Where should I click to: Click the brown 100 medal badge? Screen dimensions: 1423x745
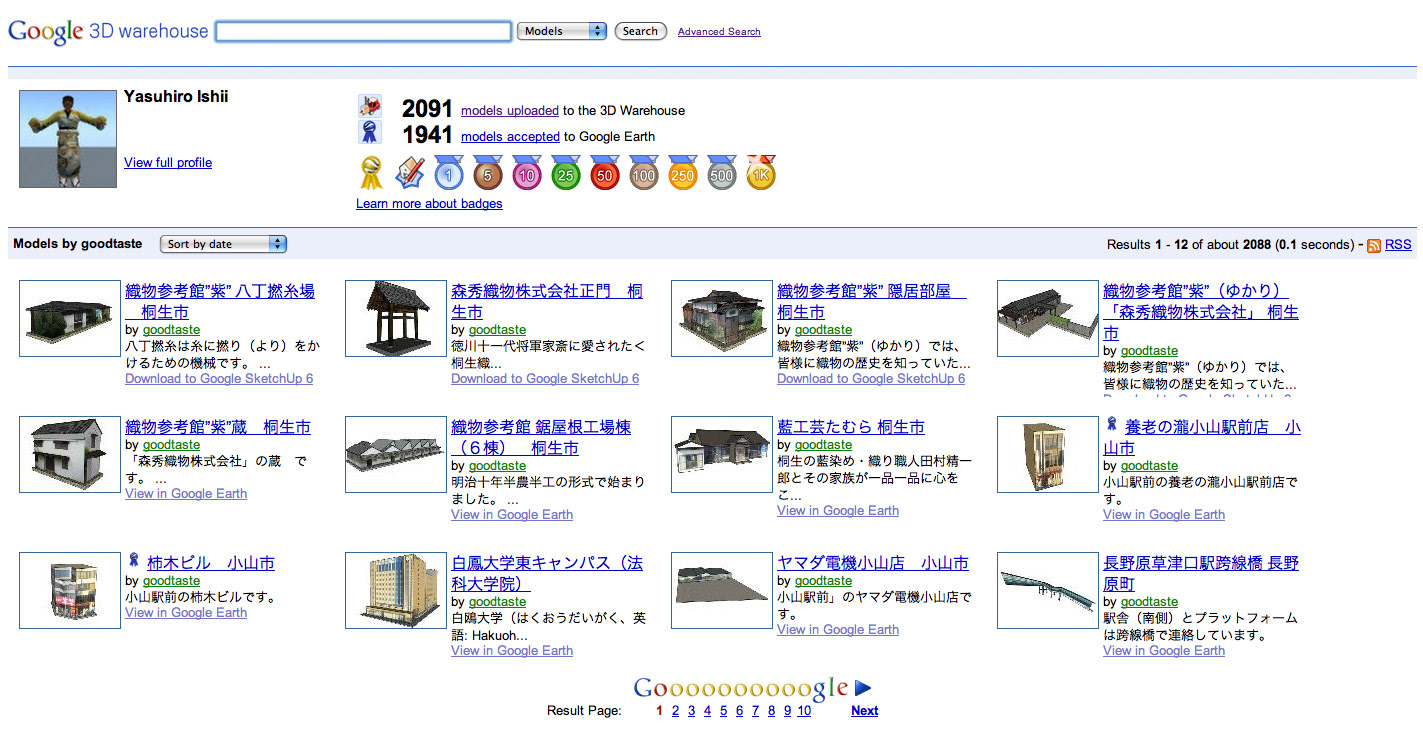643,173
